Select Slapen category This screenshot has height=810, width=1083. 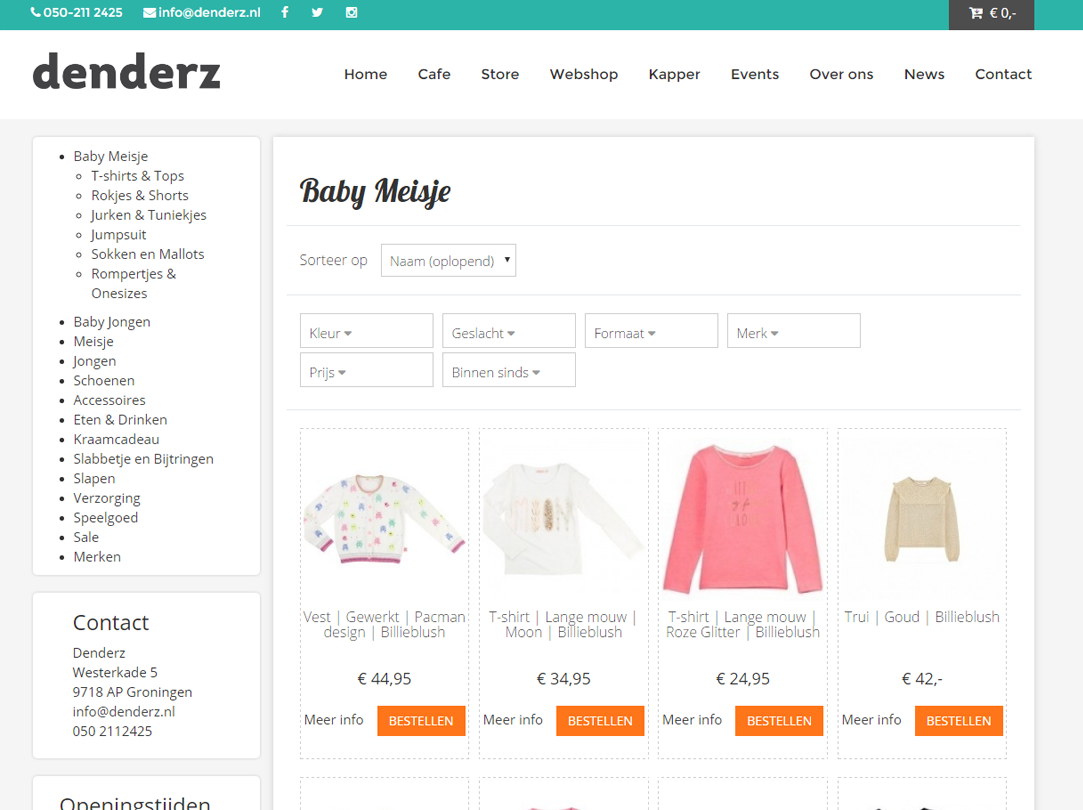tap(95, 479)
